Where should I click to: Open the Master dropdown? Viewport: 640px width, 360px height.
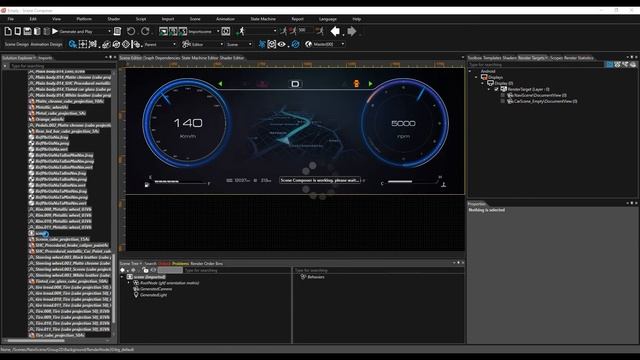pyautogui.click(x=342, y=44)
